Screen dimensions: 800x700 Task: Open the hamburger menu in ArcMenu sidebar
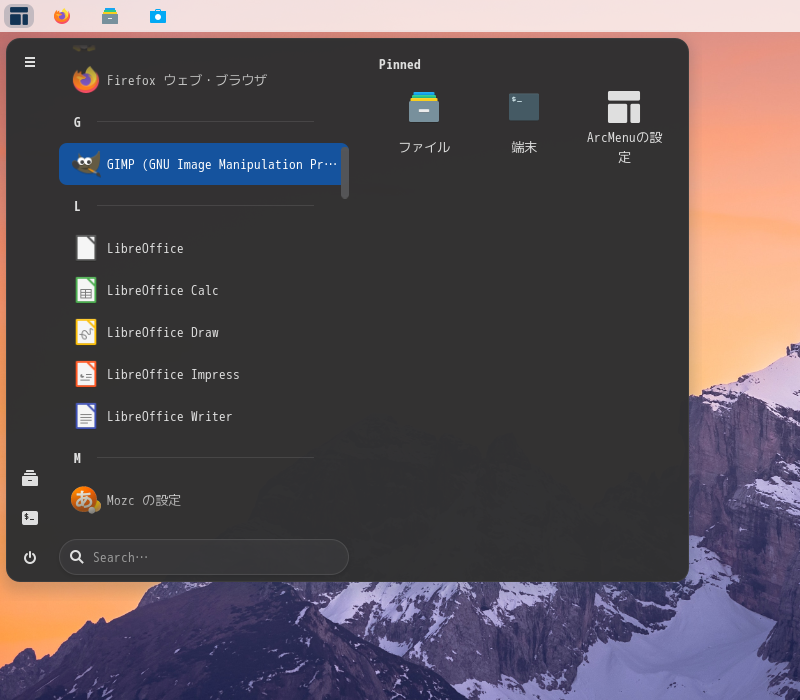(x=30, y=62)
